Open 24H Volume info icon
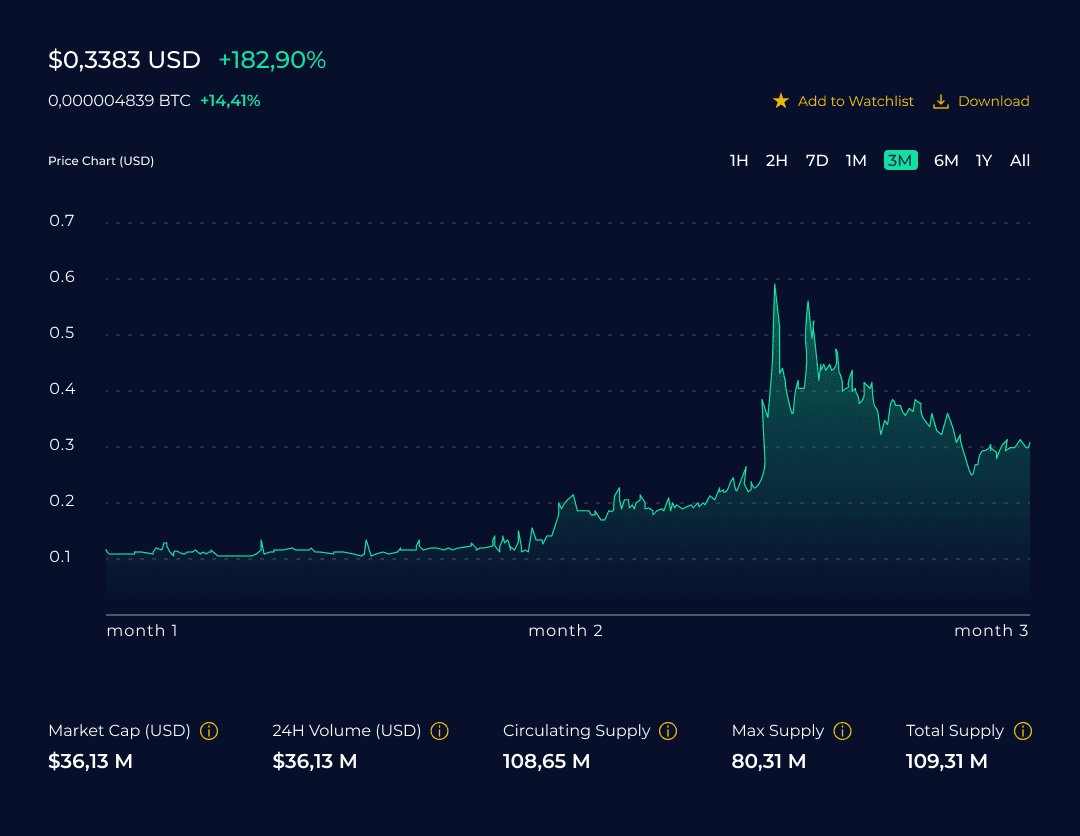This screenshot has height=836, width=1080. coord(439,731)
